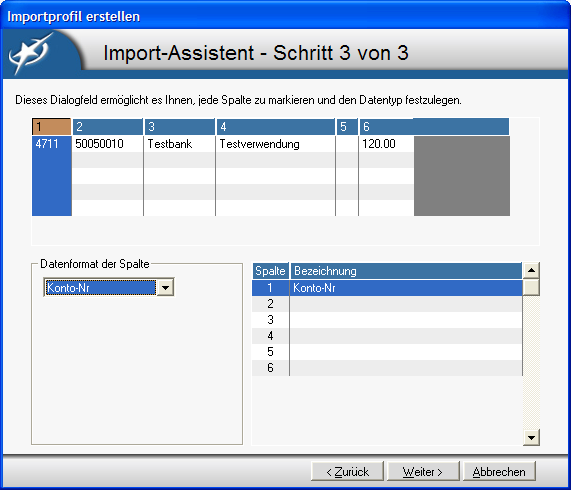Select column header 5 in preview grid
The height and width of the screenshot is (490, 571).
tap(347, 127)
